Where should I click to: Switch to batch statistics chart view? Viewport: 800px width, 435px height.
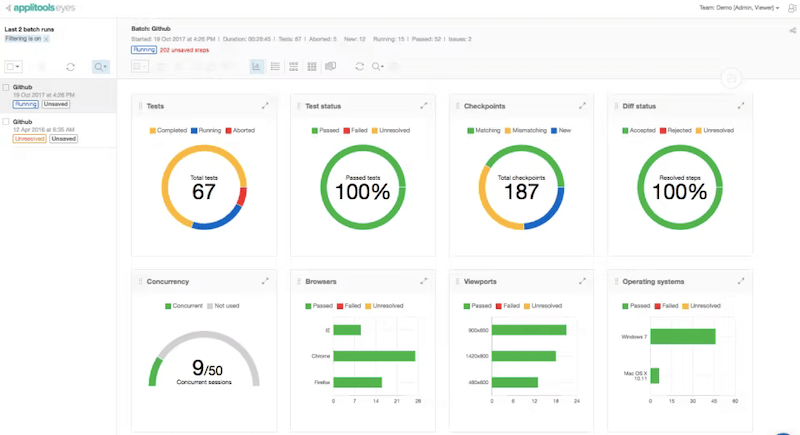click(257, 66)
